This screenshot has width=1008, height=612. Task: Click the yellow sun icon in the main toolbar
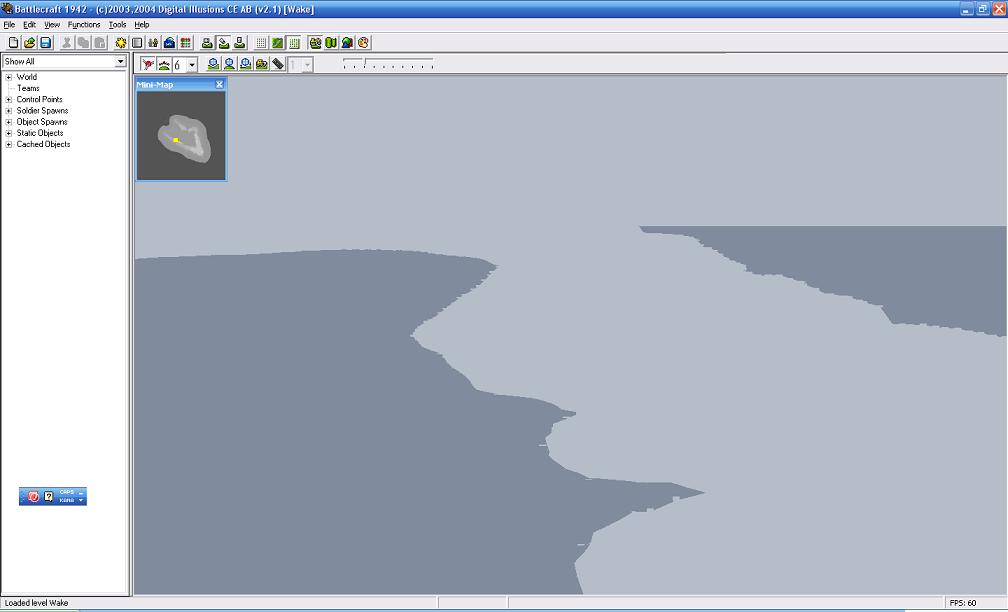(120, 43)
